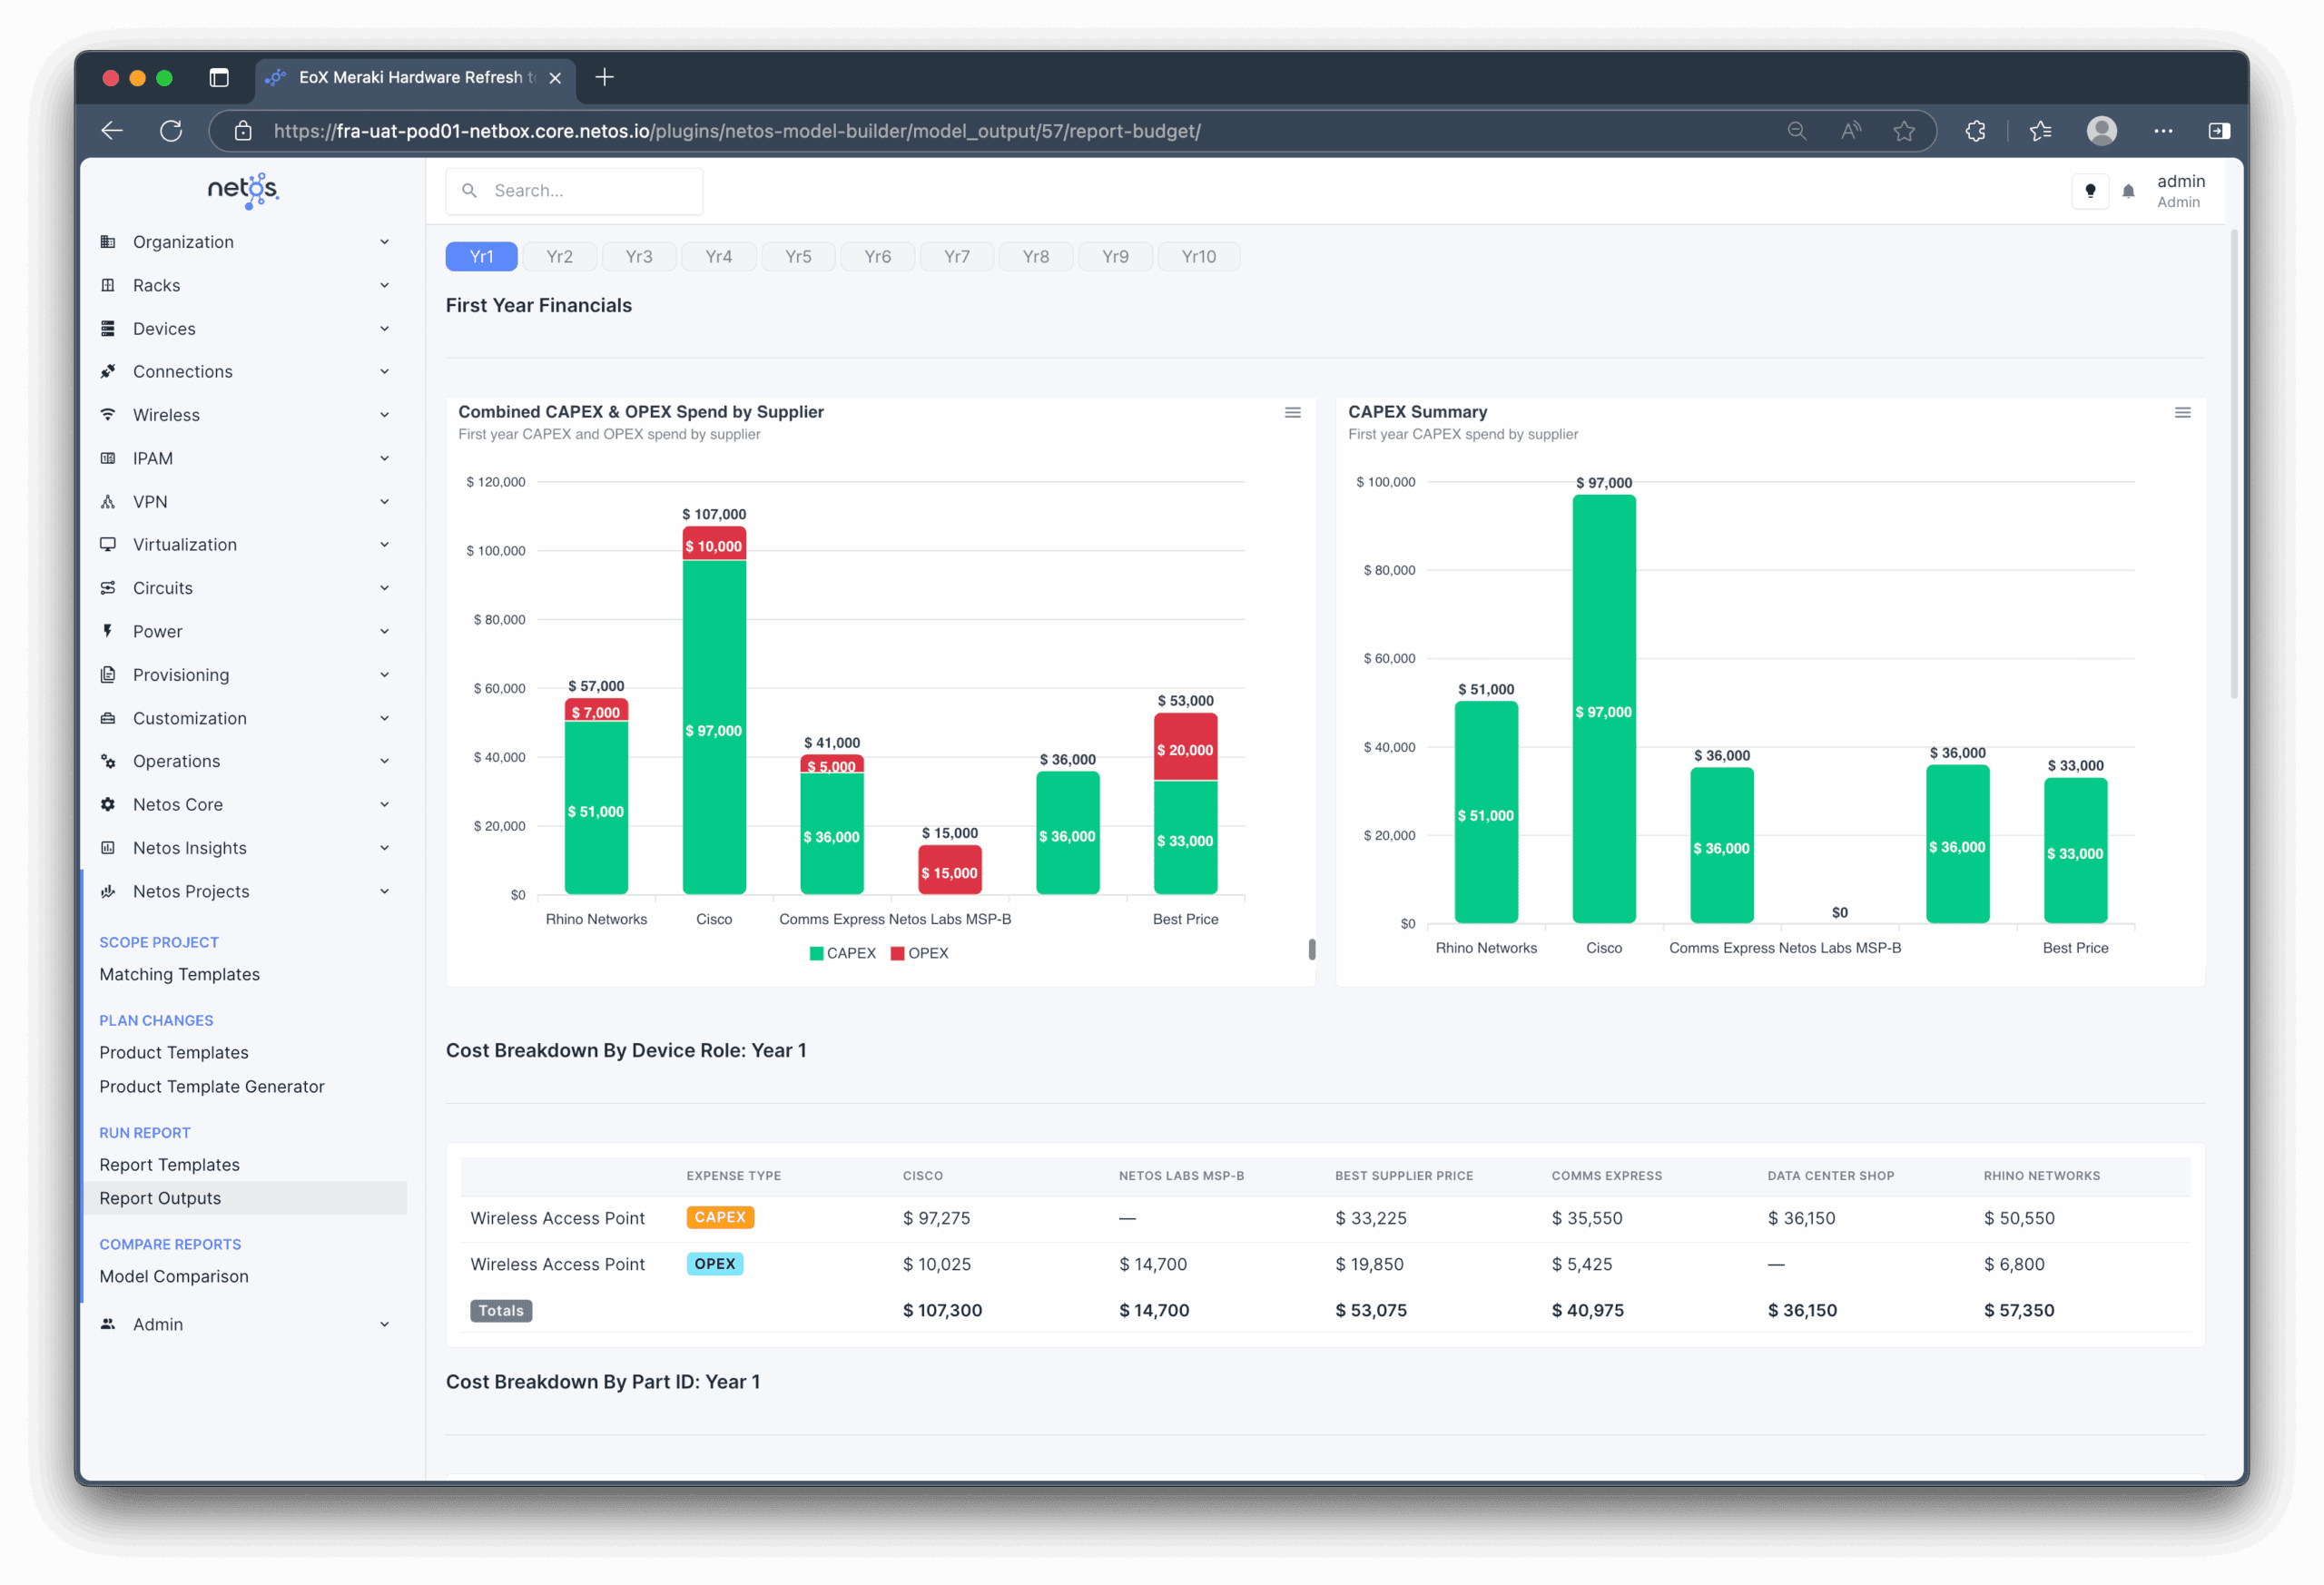Screen dimensions: 2324x1585
Task: Expand the Wireless sidebar menu
Action: (x=245, y=415)
